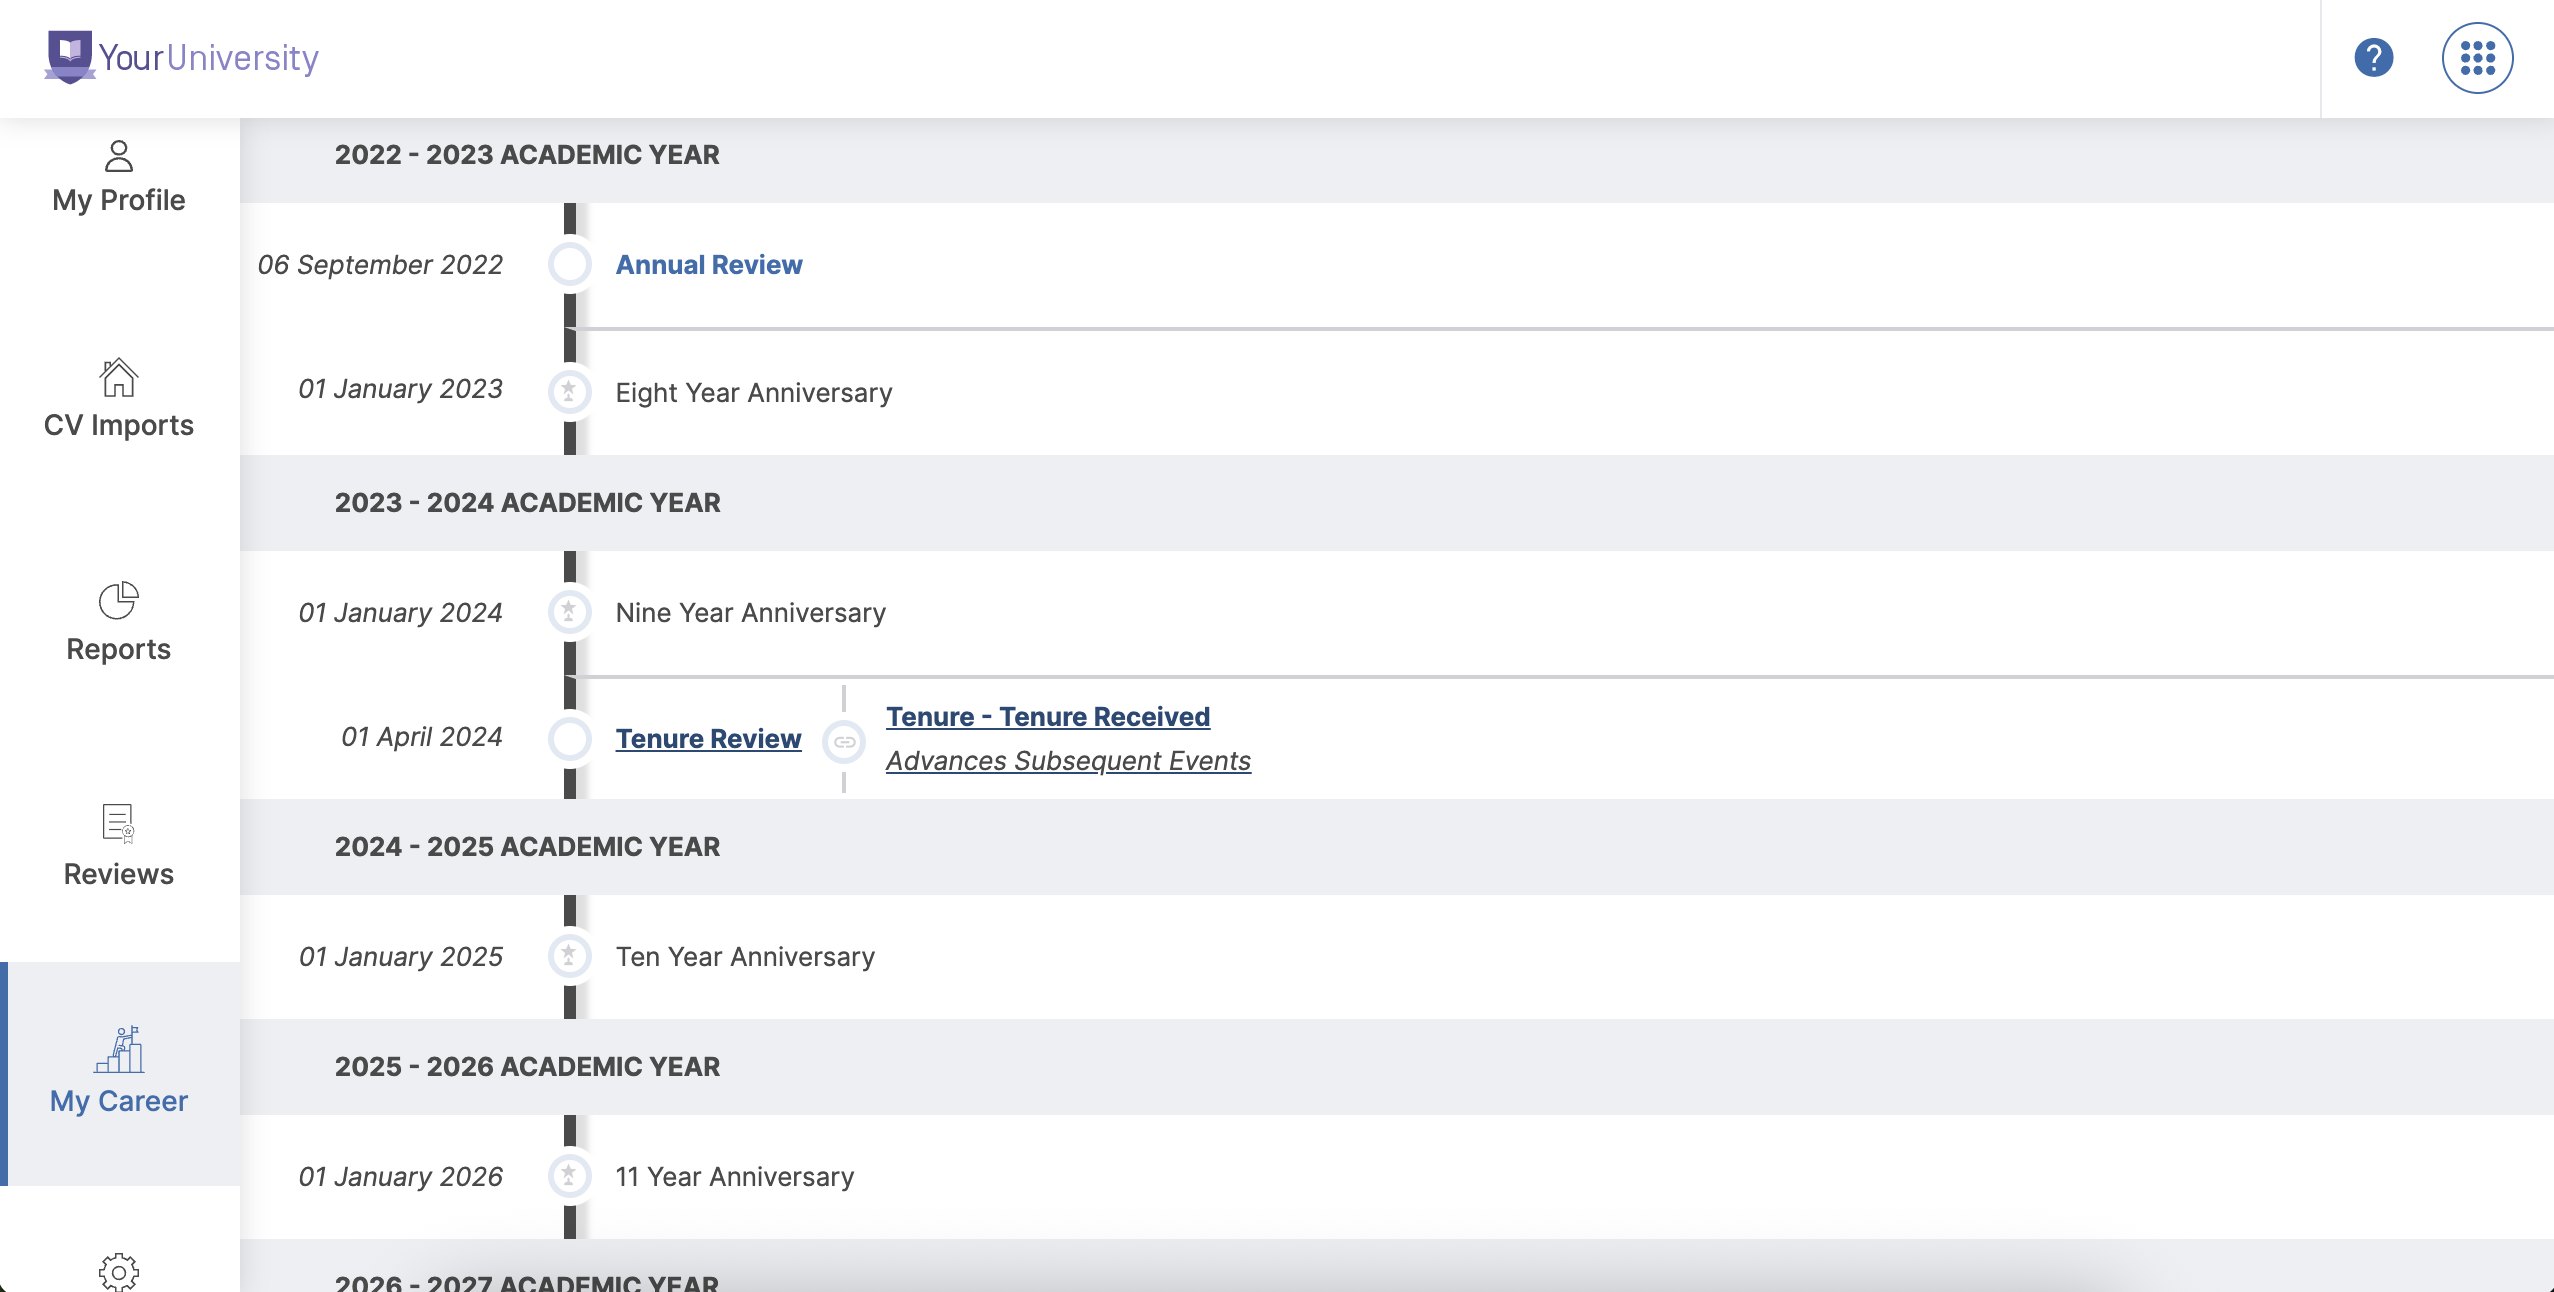Click the CV Imports house icon
2554x1292 pixels.
click(119, 378)
